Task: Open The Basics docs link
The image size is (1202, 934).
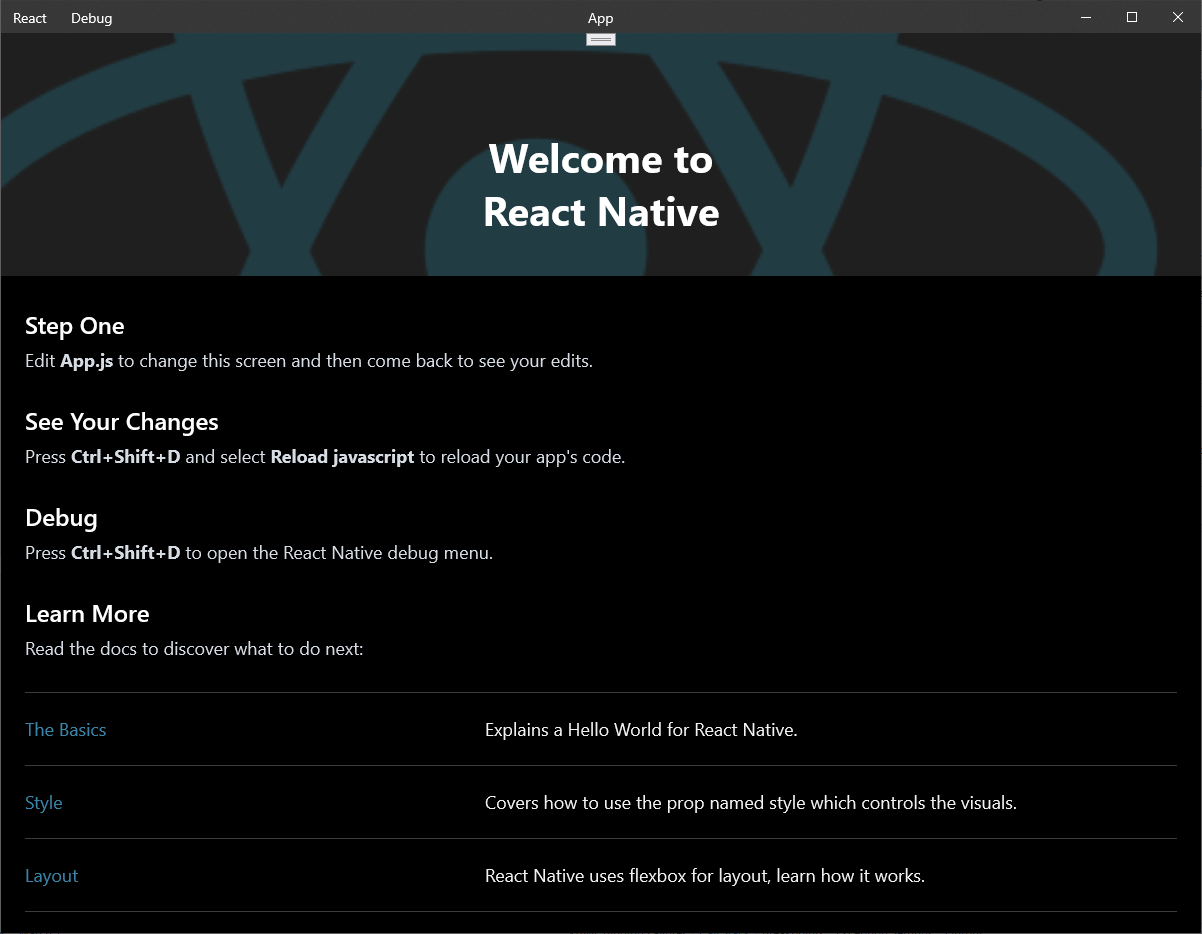Action: click(65, 730)
